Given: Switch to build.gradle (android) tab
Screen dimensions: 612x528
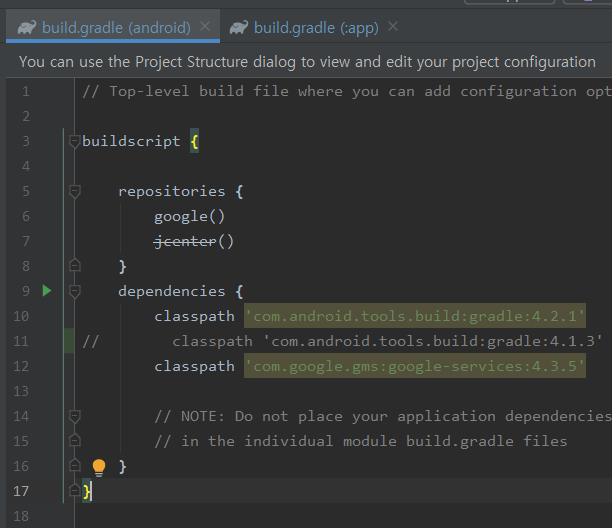Looking at the screenshot, I should tap(113, 27).
